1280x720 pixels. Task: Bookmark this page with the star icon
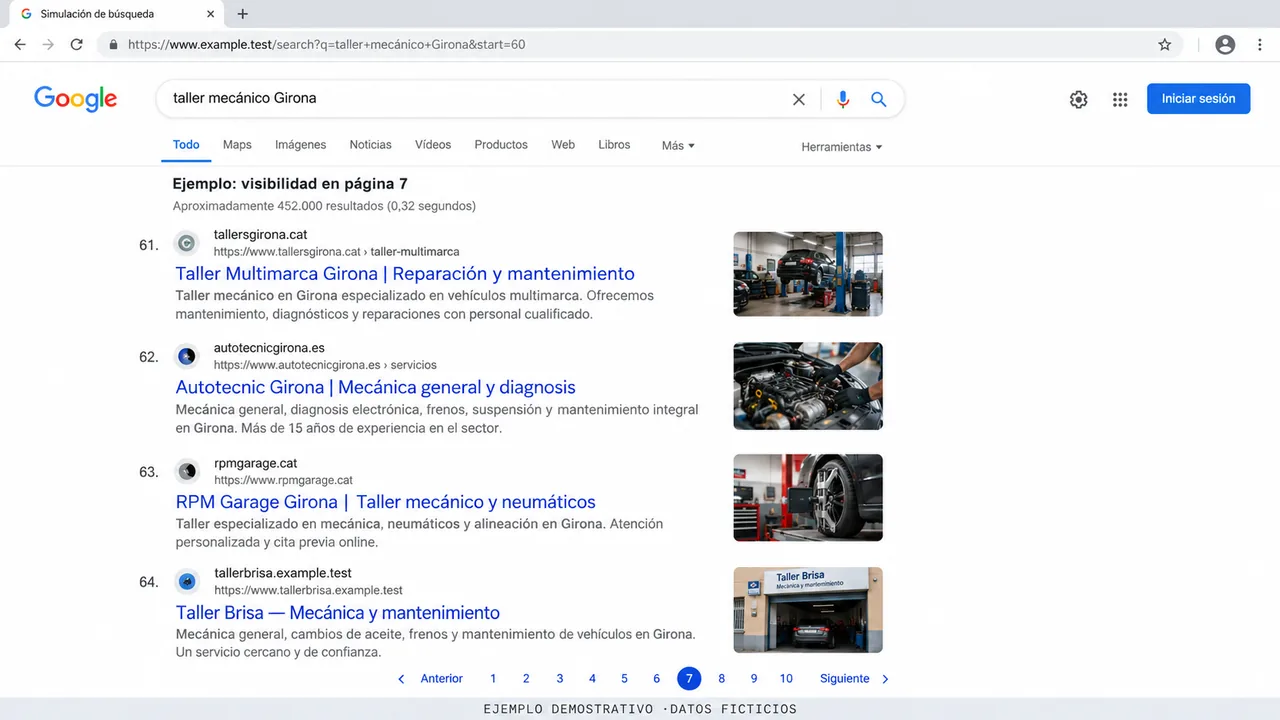[1164, 45]
